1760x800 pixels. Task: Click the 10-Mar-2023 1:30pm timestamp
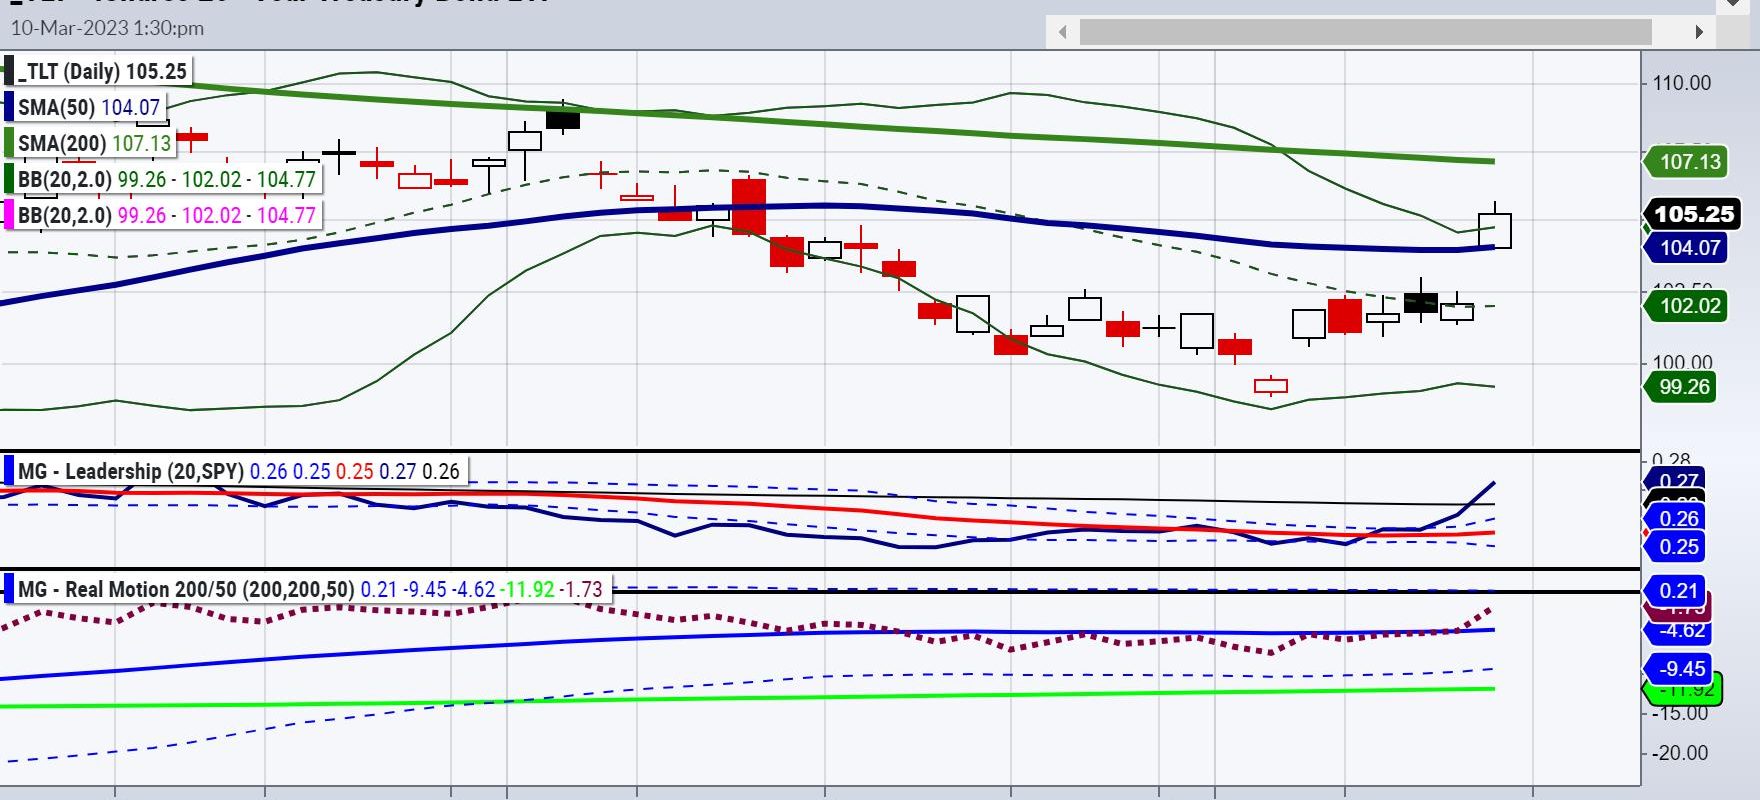(108, 28)
